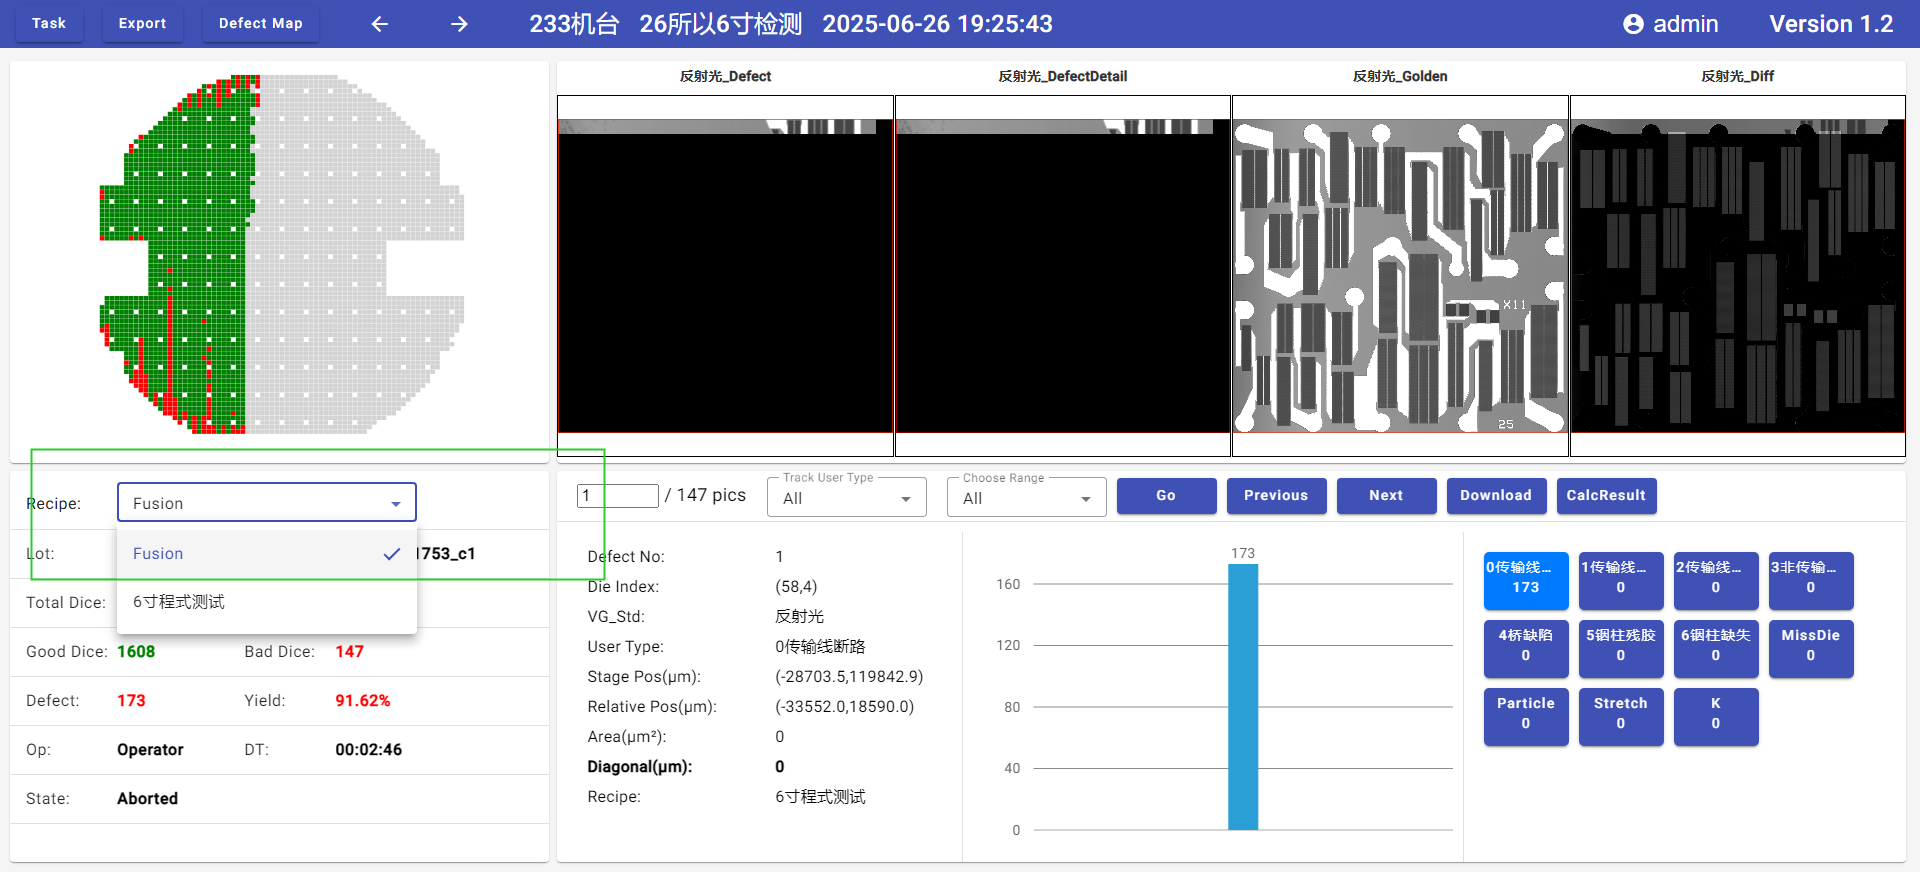Select the 0传输线 defect category with 173
The image size is (1920, 872).
point(1525,579)
